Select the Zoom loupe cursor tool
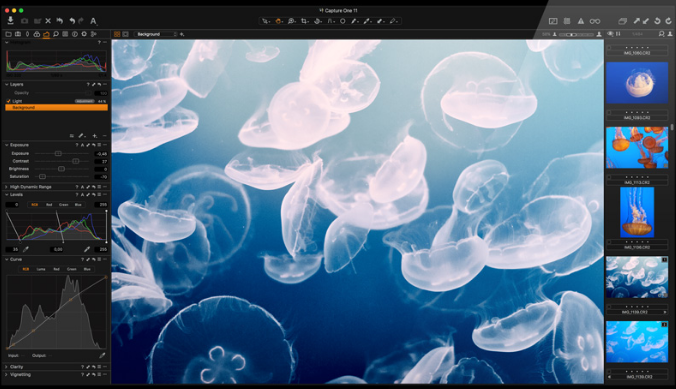This screenshot has height=389, width=676. 291,21
